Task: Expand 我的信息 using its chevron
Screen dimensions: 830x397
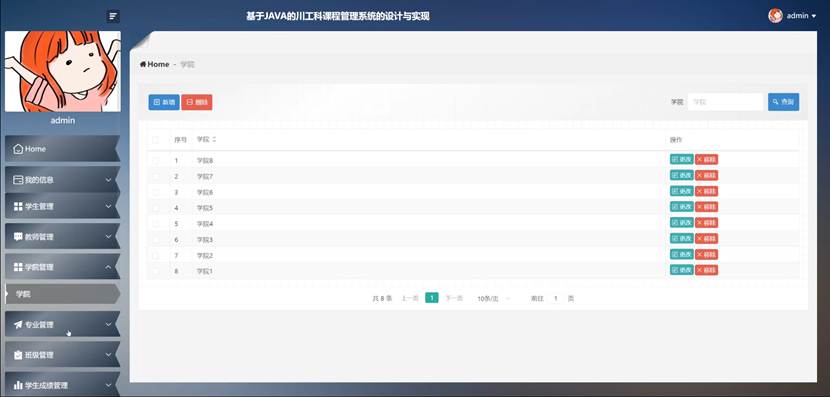Action: coord(108,180)
